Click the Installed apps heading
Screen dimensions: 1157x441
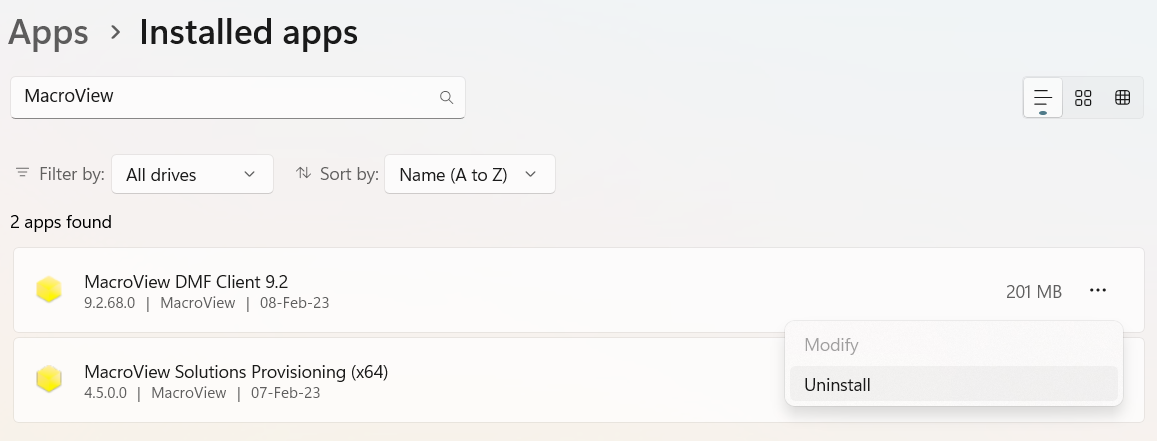tap(249, 32)
